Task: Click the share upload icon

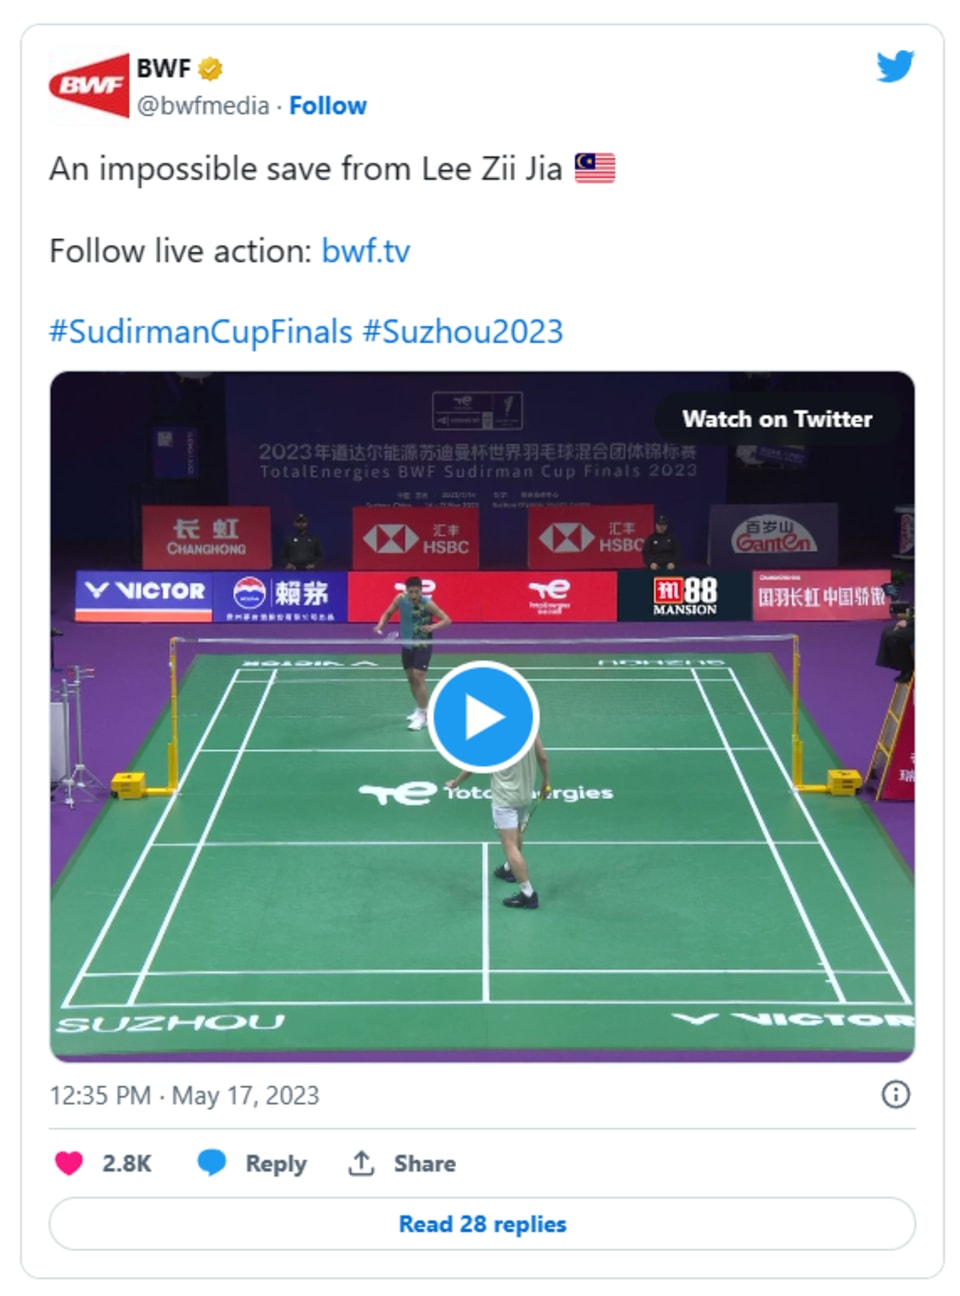Action: [361, 1163]
